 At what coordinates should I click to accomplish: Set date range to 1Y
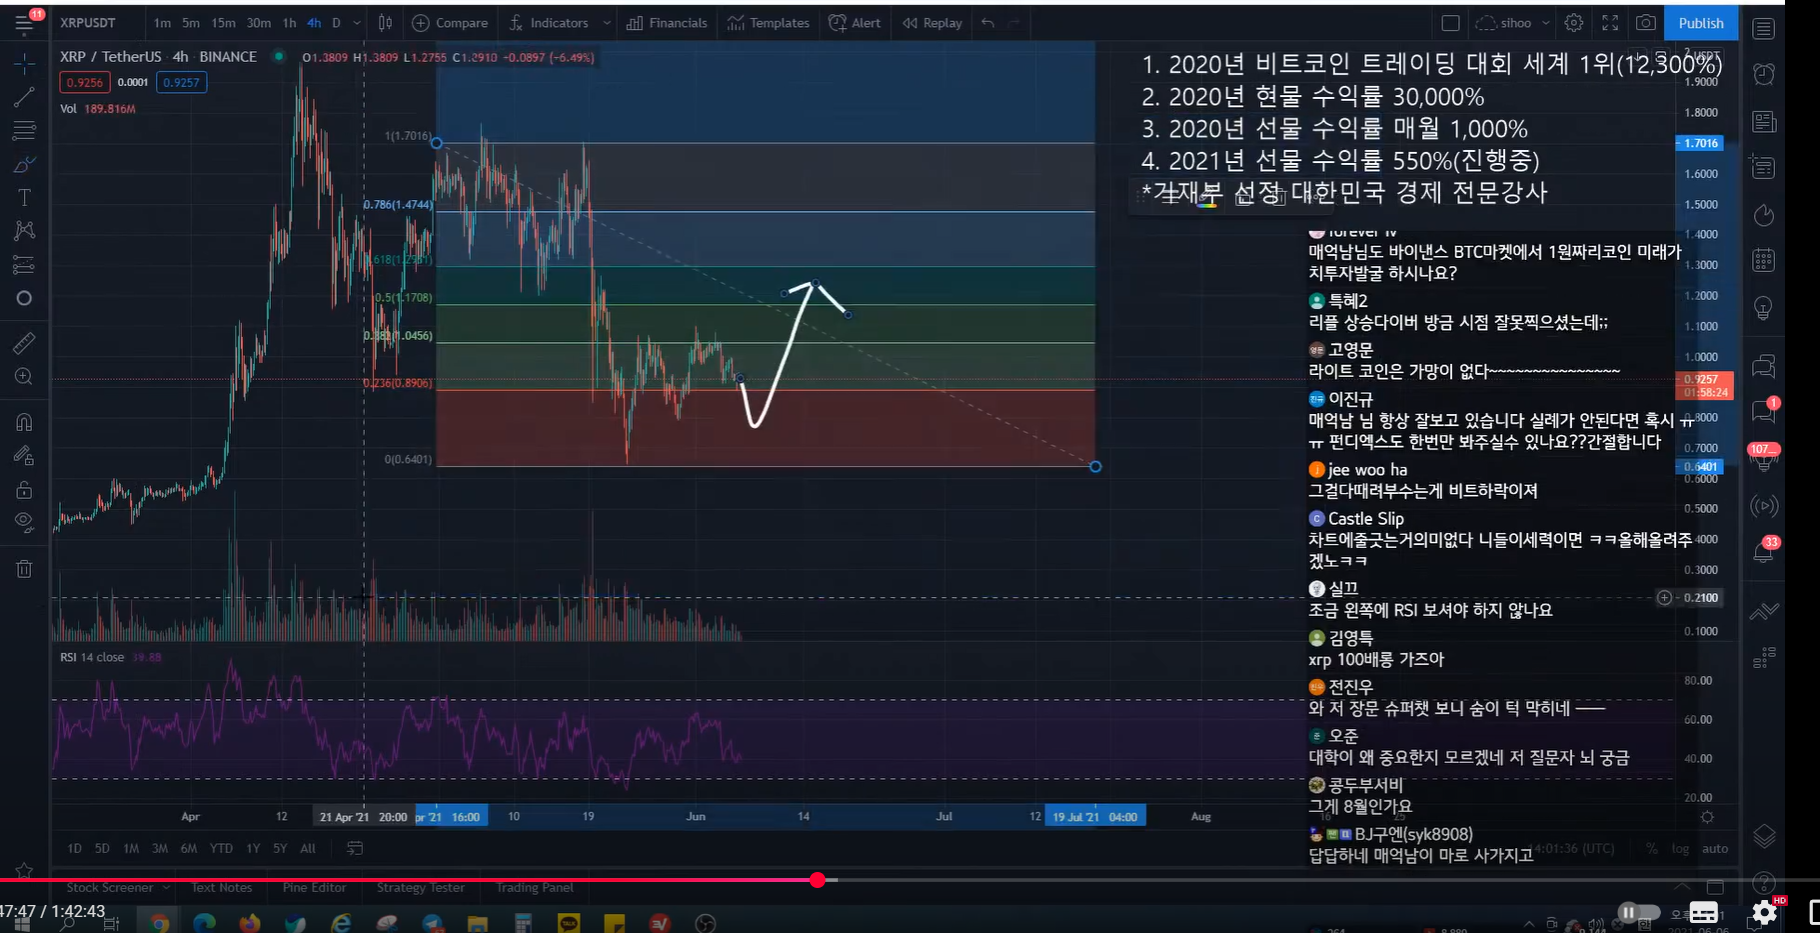click(253, 848)
